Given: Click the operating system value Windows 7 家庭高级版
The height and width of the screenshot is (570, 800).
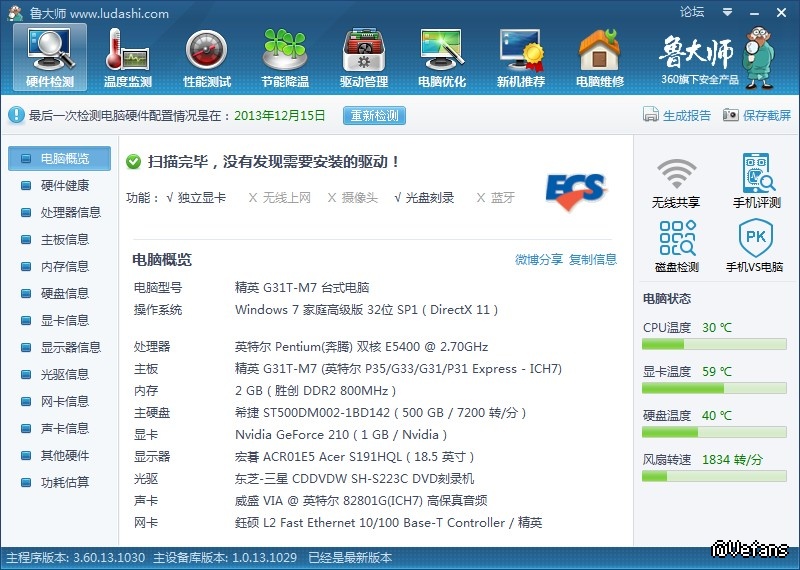Looking at the screenshot, I should click(366, 310).
